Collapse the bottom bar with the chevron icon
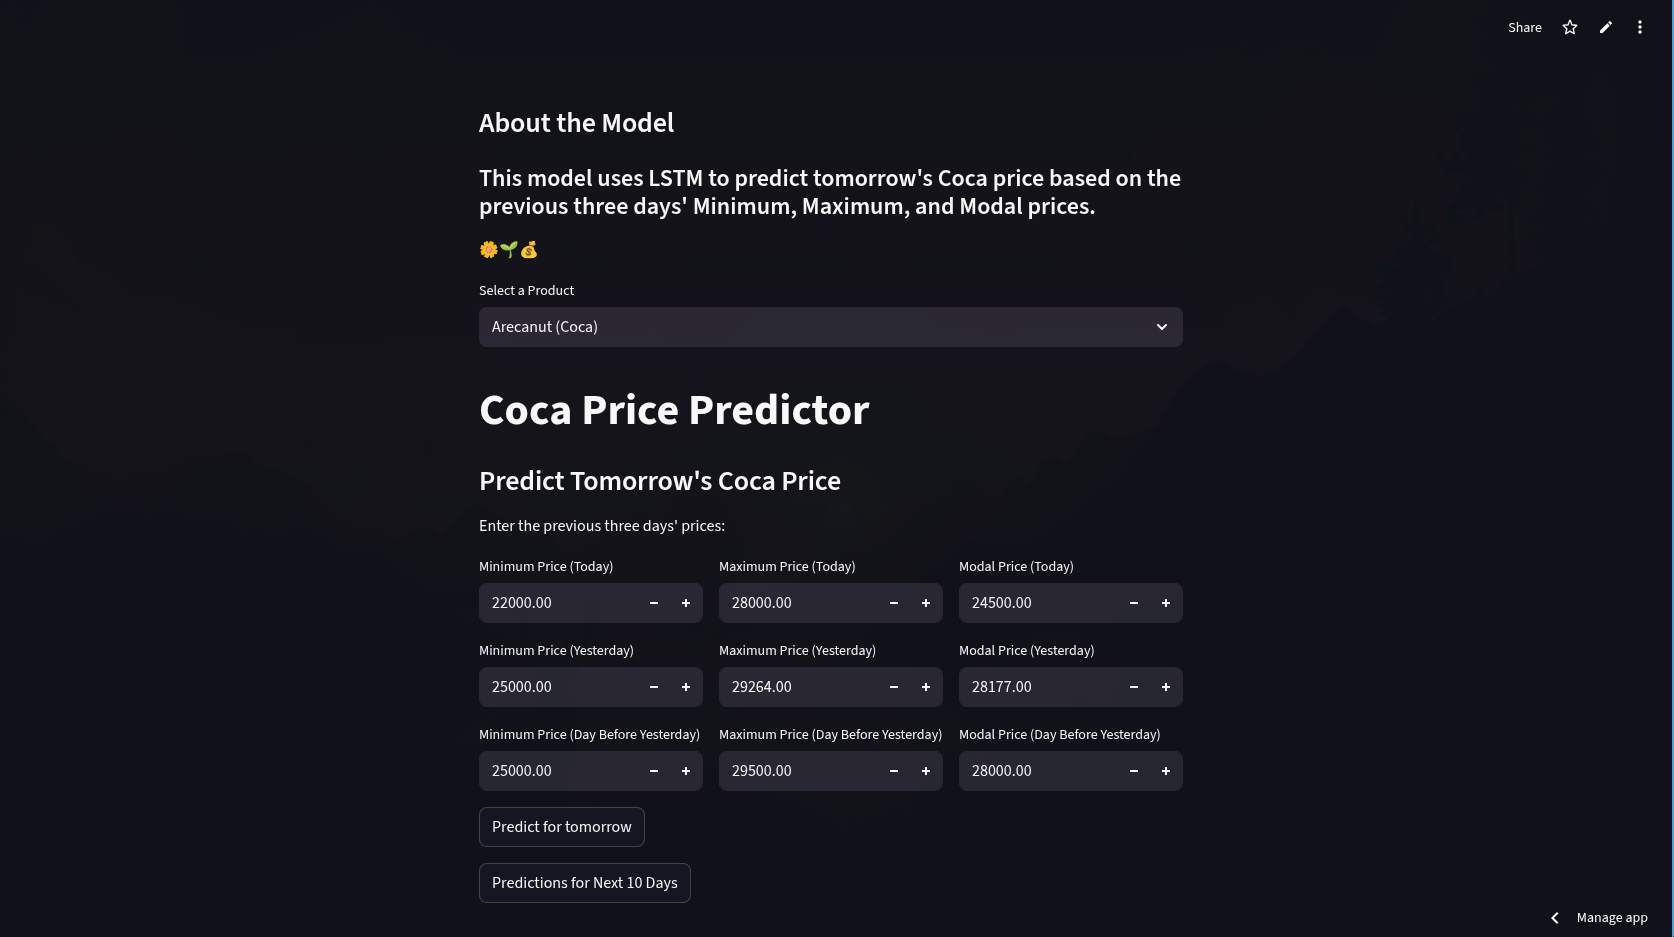 [1555, 917]
